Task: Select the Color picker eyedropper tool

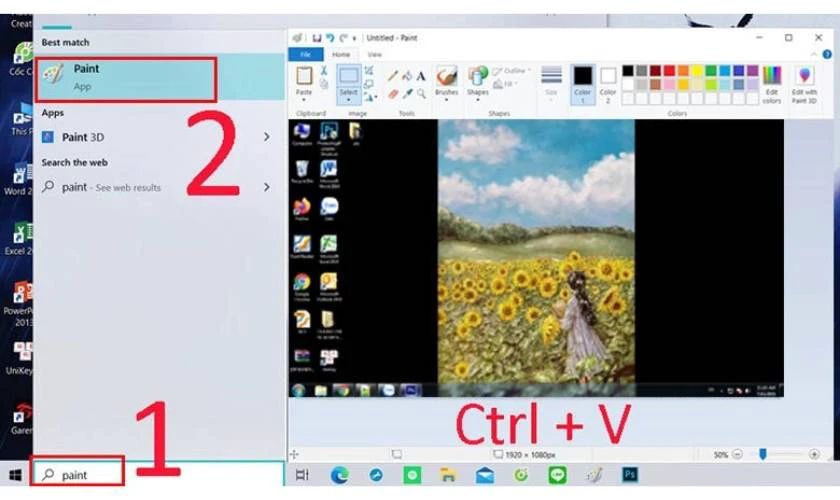Action: coord(407,94)
